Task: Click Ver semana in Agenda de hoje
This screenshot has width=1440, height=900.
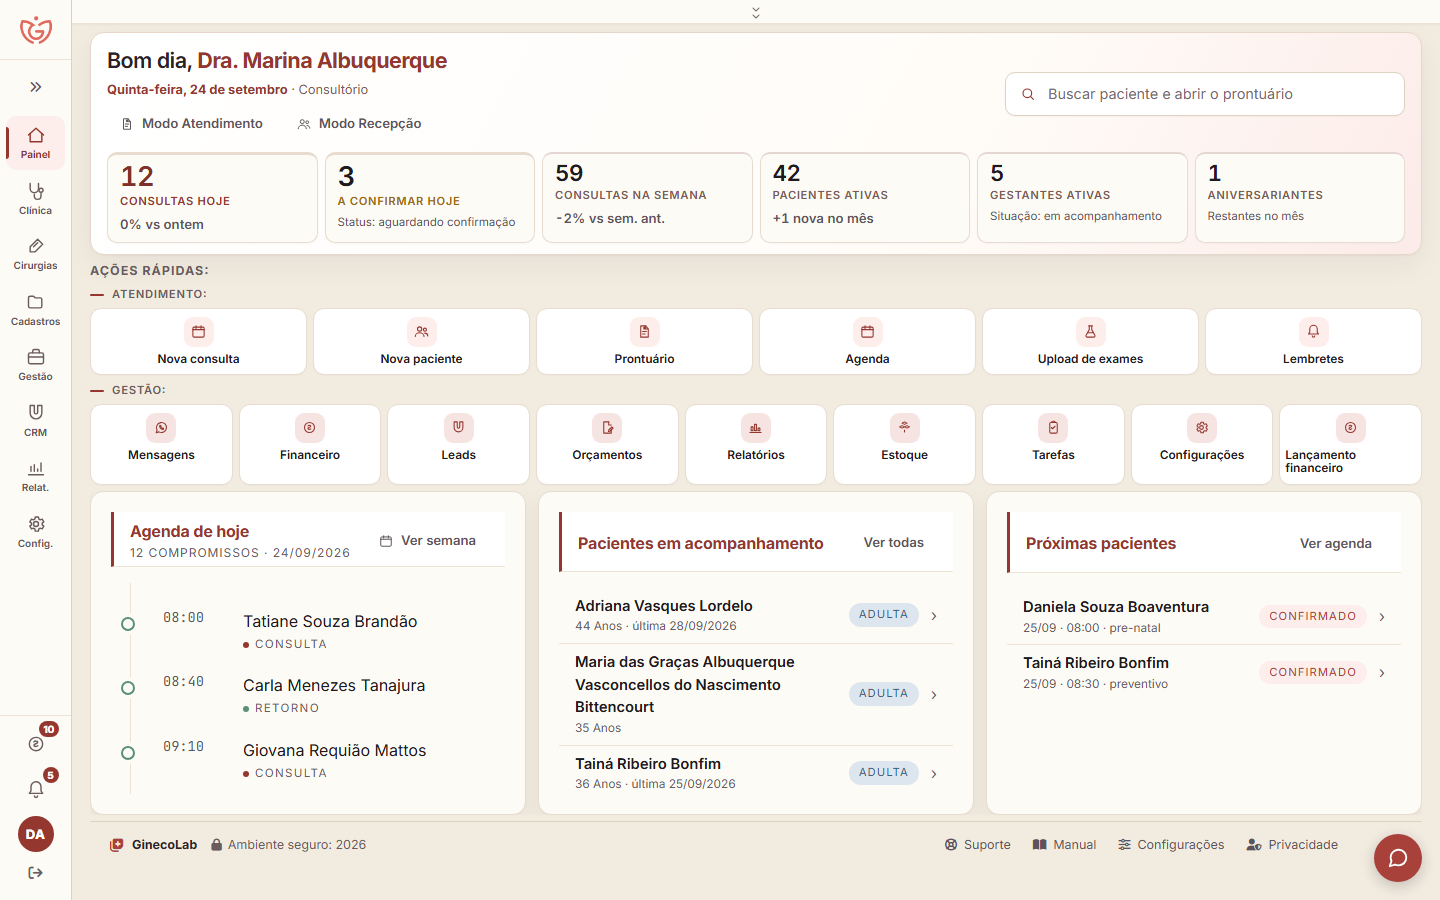Action: tap(428, 541)
